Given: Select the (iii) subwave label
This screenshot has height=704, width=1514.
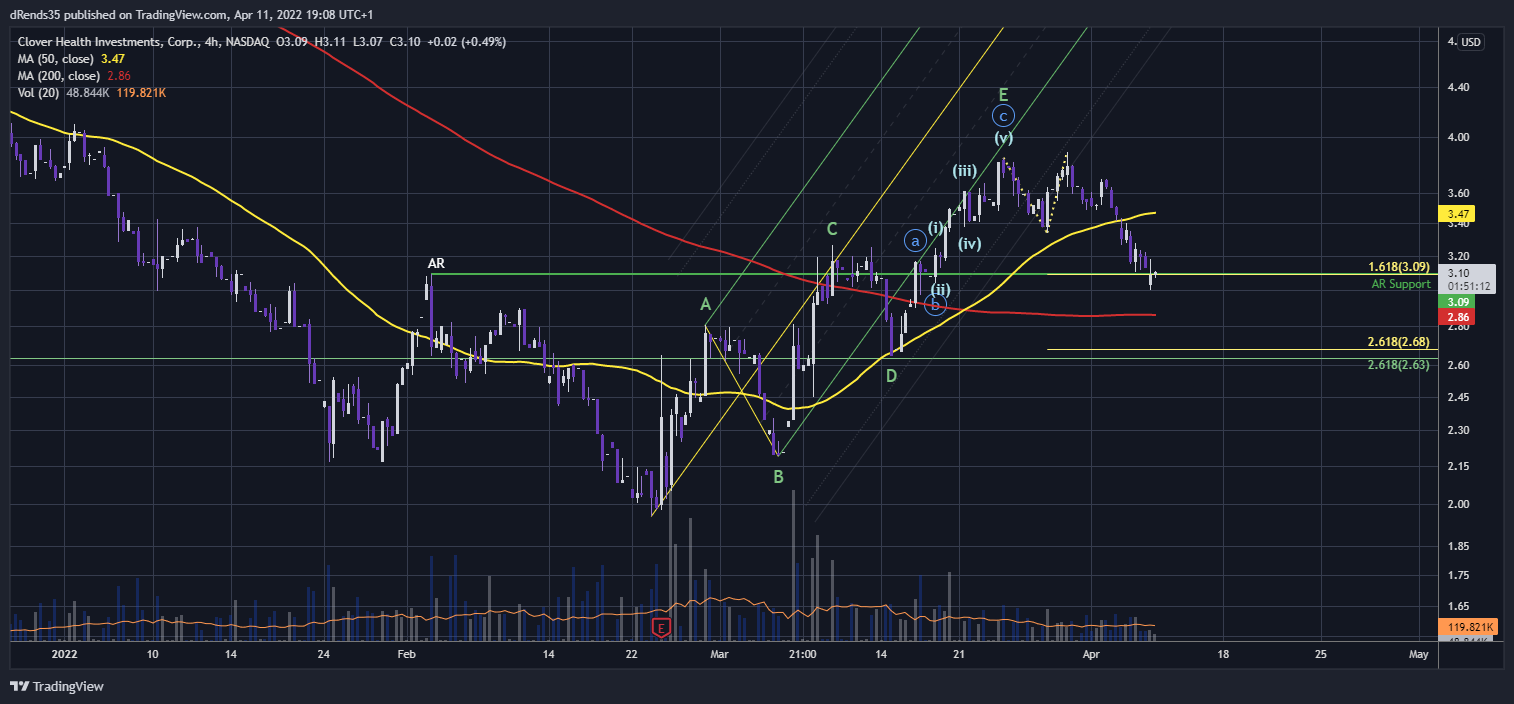Looking at the screenshot, I should tap(964, 171).
